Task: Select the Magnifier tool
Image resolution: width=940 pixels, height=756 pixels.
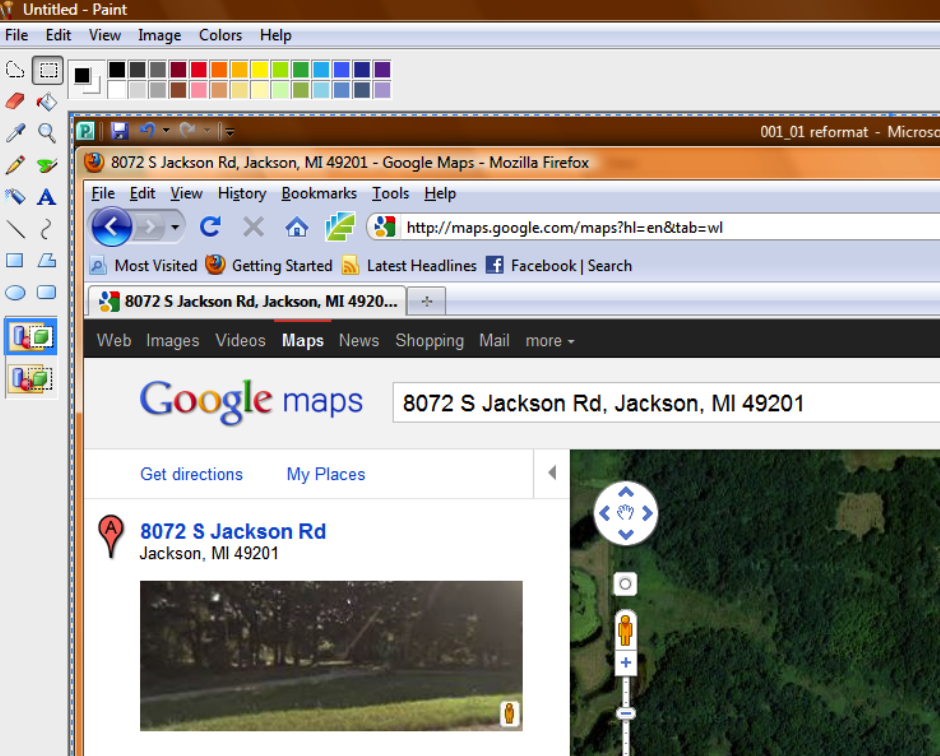Action: pyautogui.click(x=45, y=133)
